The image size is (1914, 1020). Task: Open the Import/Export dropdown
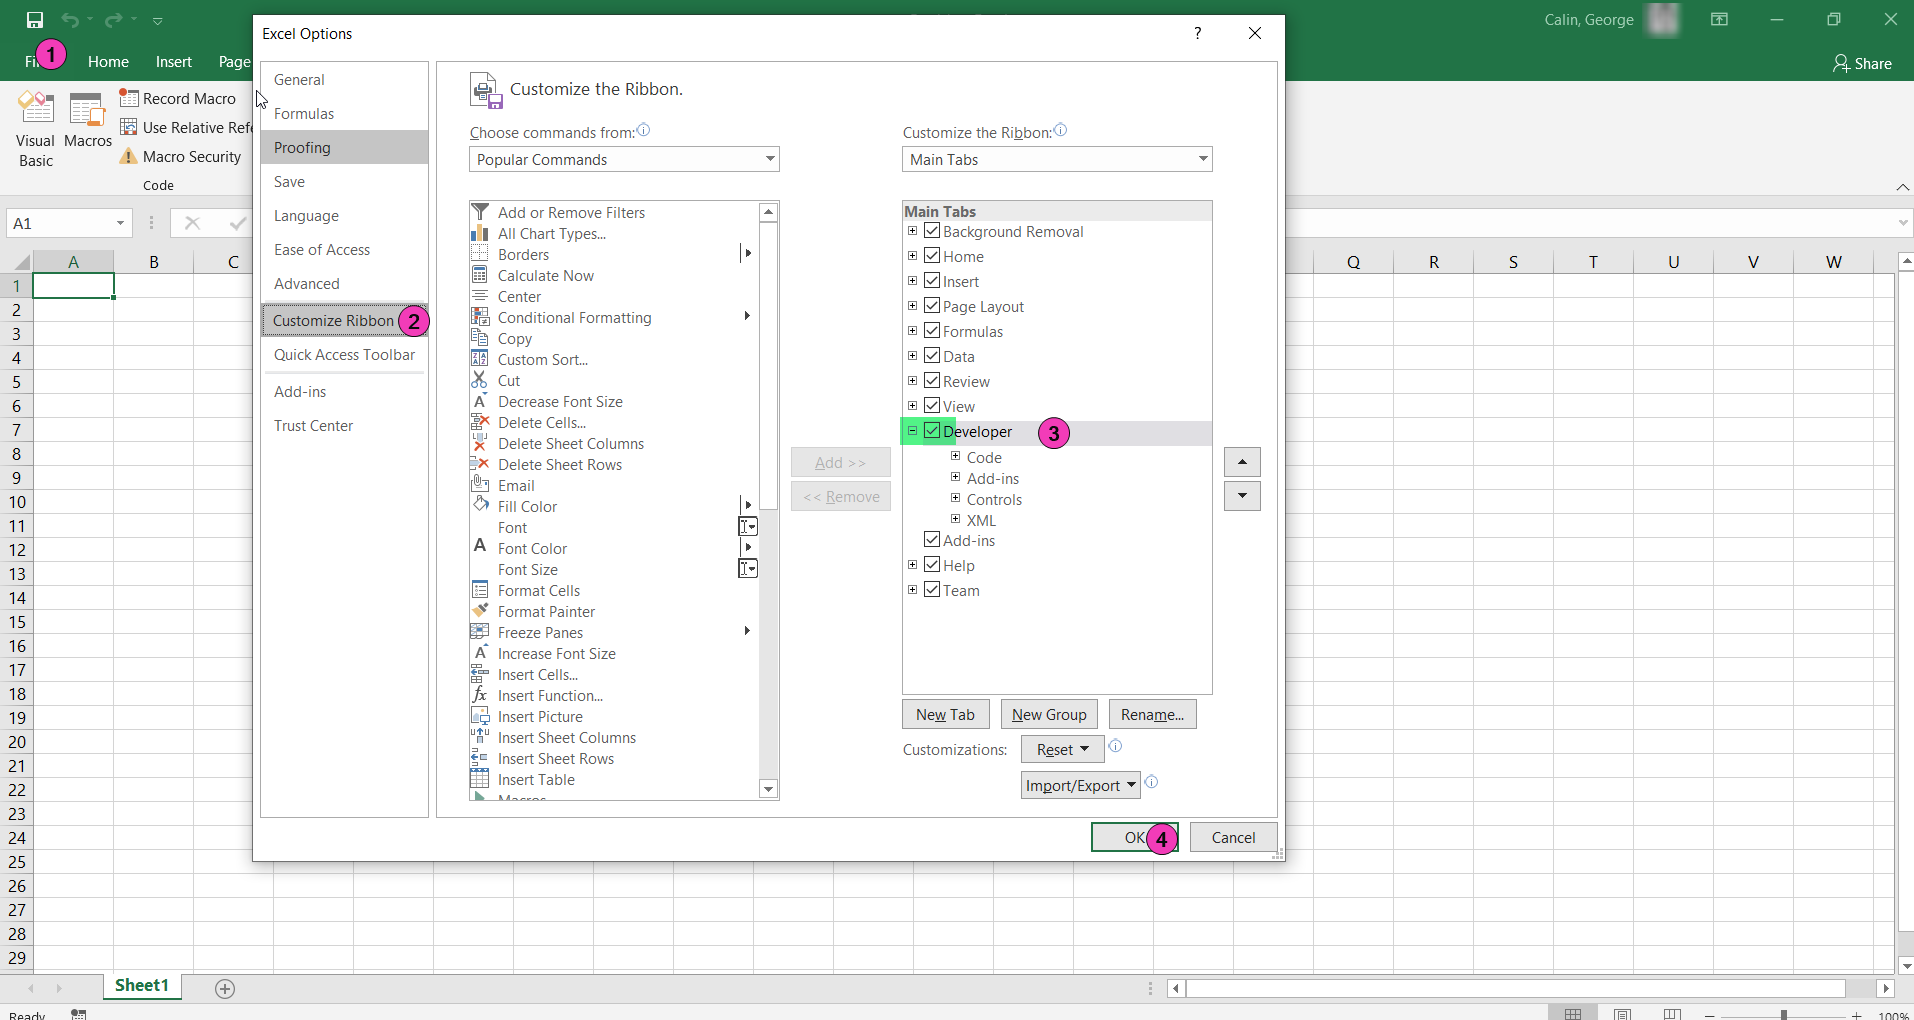tap(1080, 785)
